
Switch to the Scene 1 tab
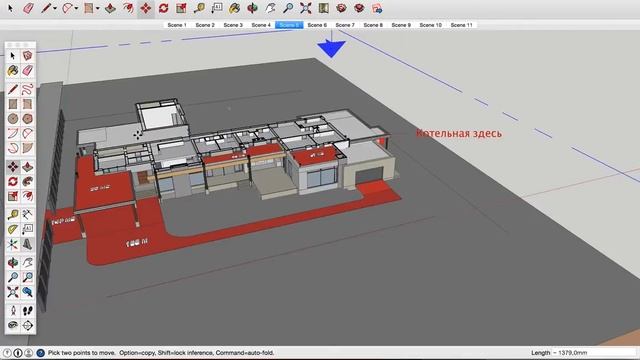coord(177,25)
